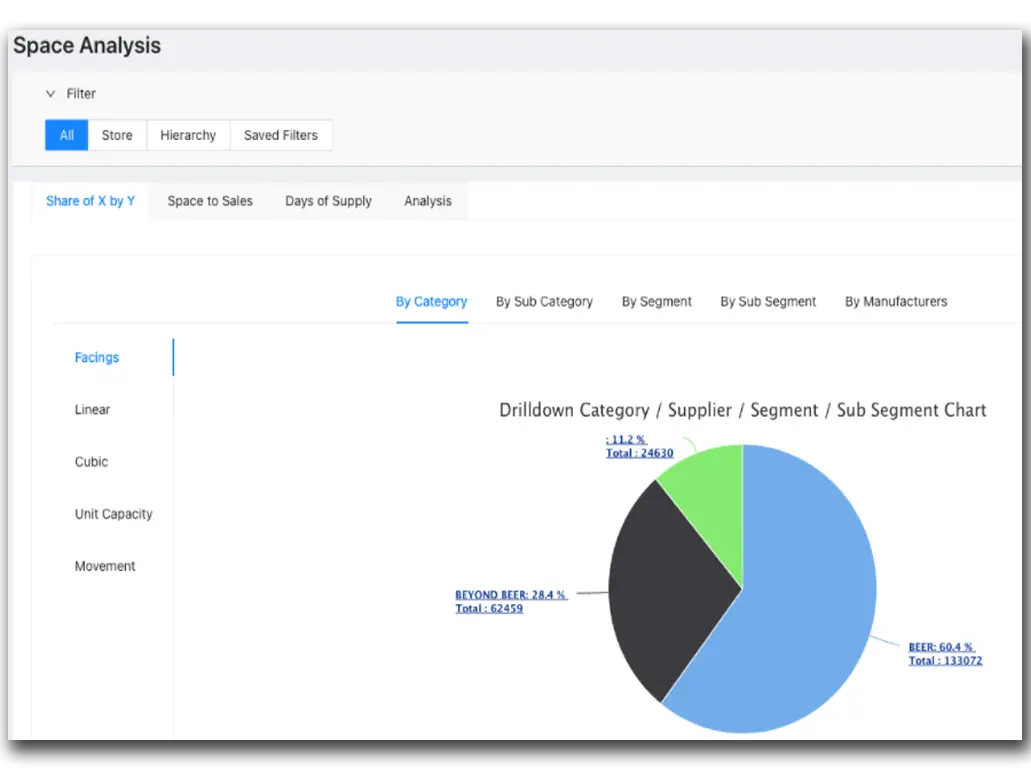This screenshot has width=1031, height=770.
Task: Pick Cubic metric from sidebar
Action: 91,462
